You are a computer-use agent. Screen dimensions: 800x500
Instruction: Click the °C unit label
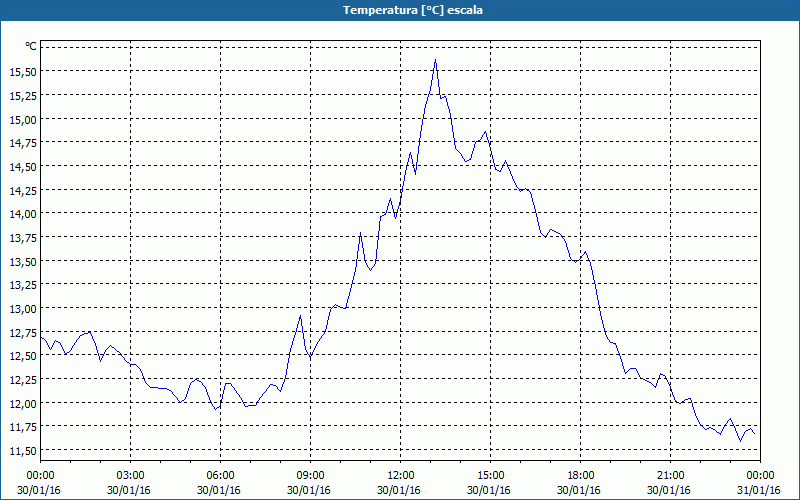[31, 46]
